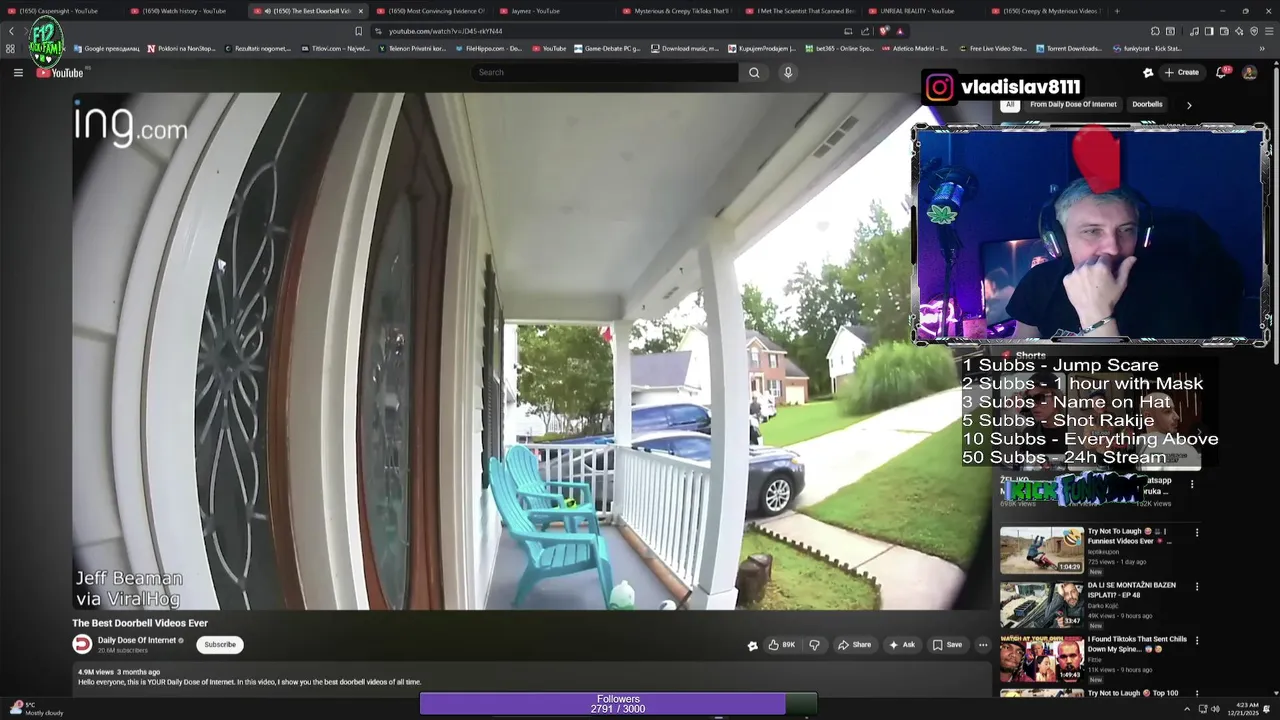Open options menu of the Shorts item
Screen dimensions: 1280x720
1191,483
